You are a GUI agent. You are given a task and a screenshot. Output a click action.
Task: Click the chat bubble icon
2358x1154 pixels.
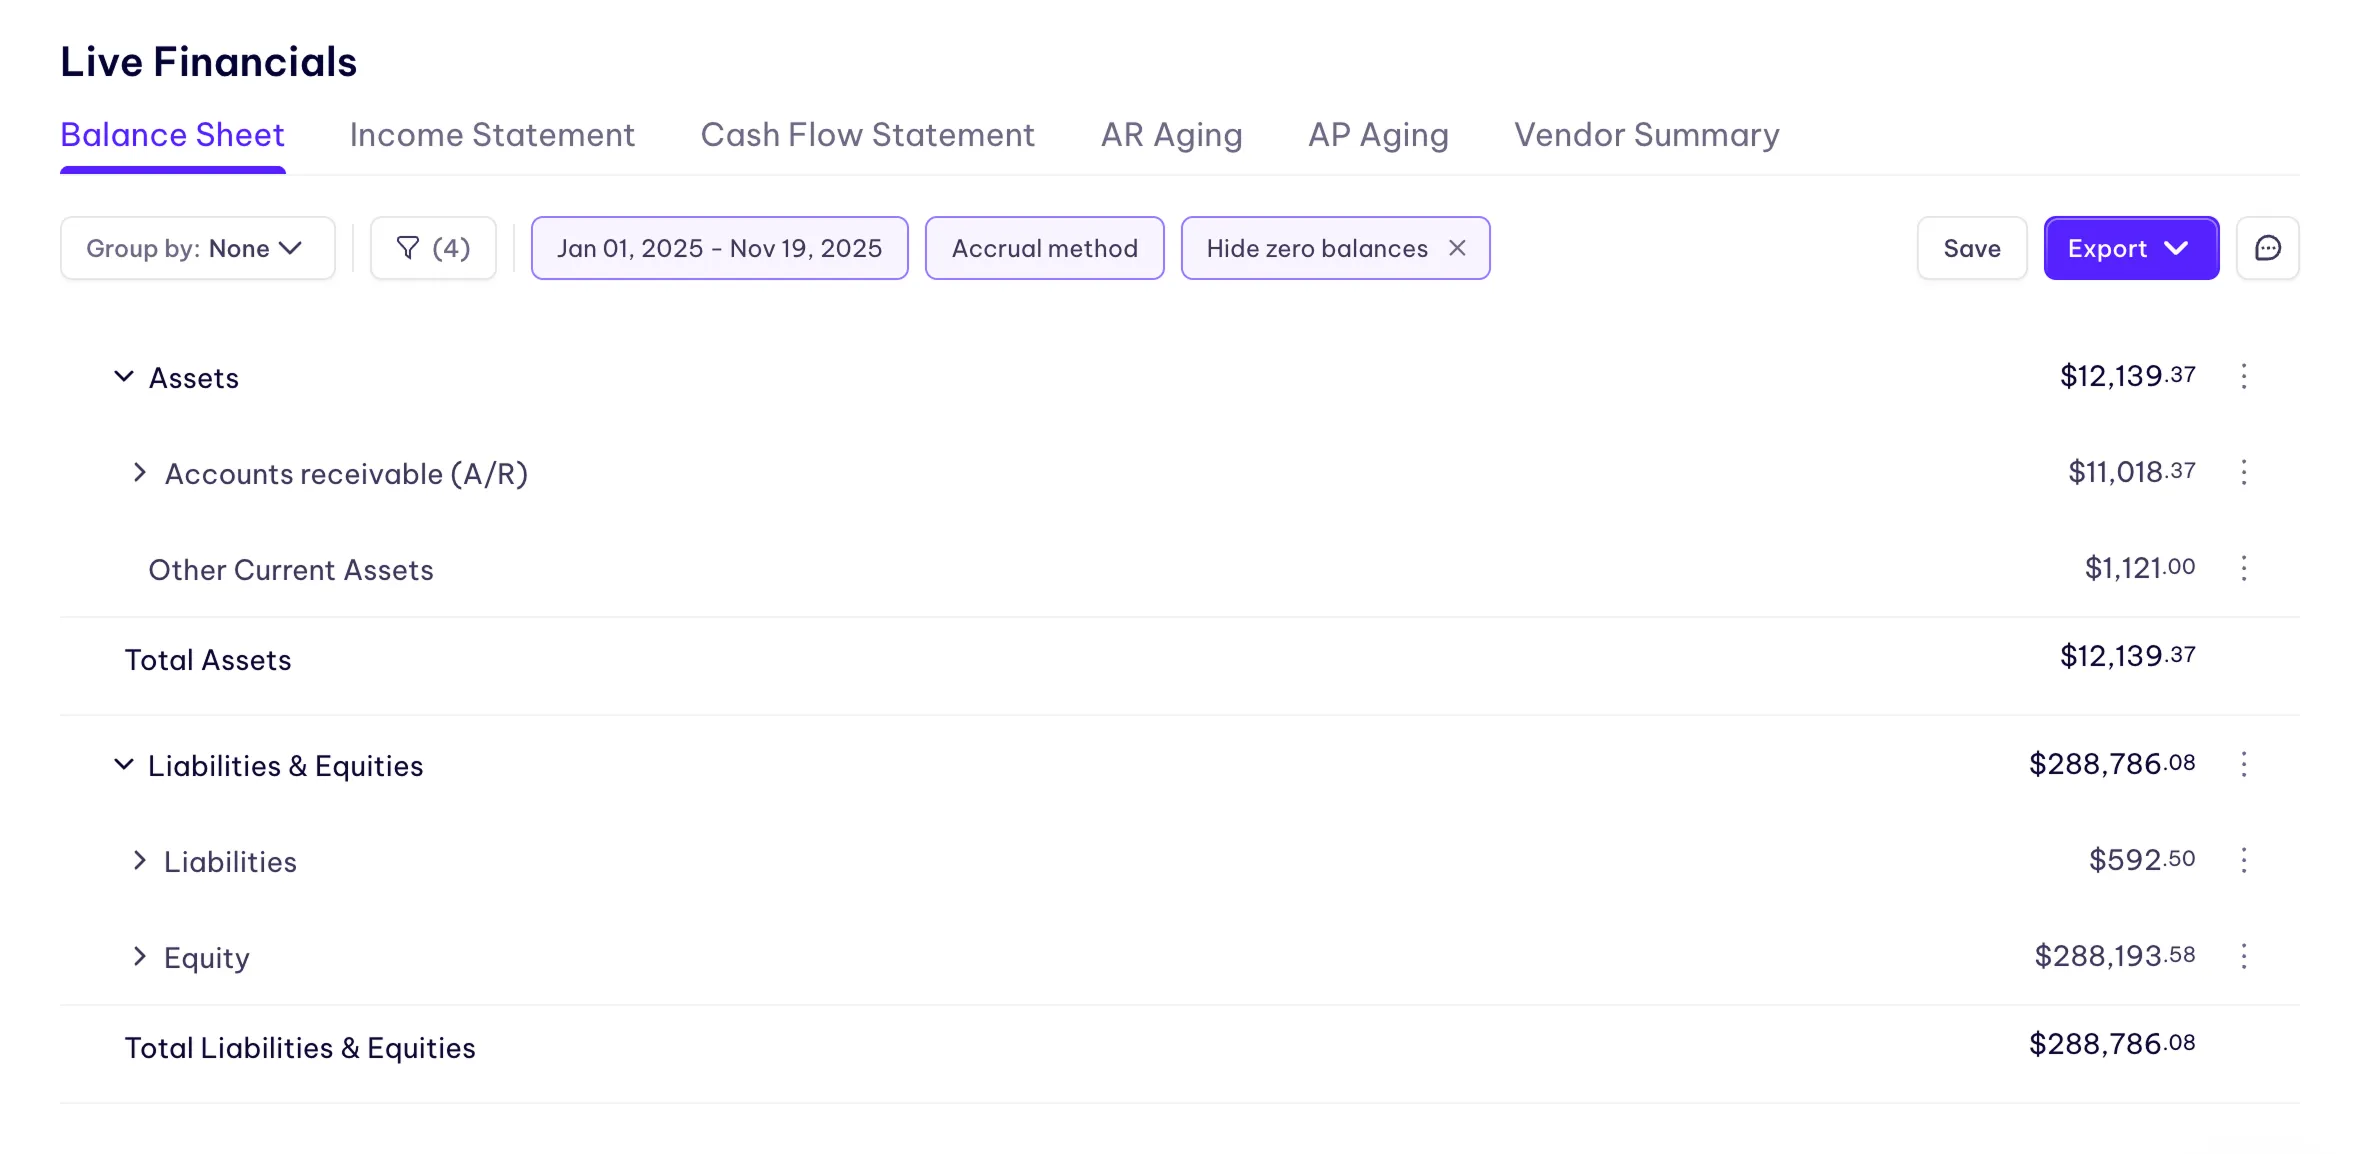tap(2267, 248)
